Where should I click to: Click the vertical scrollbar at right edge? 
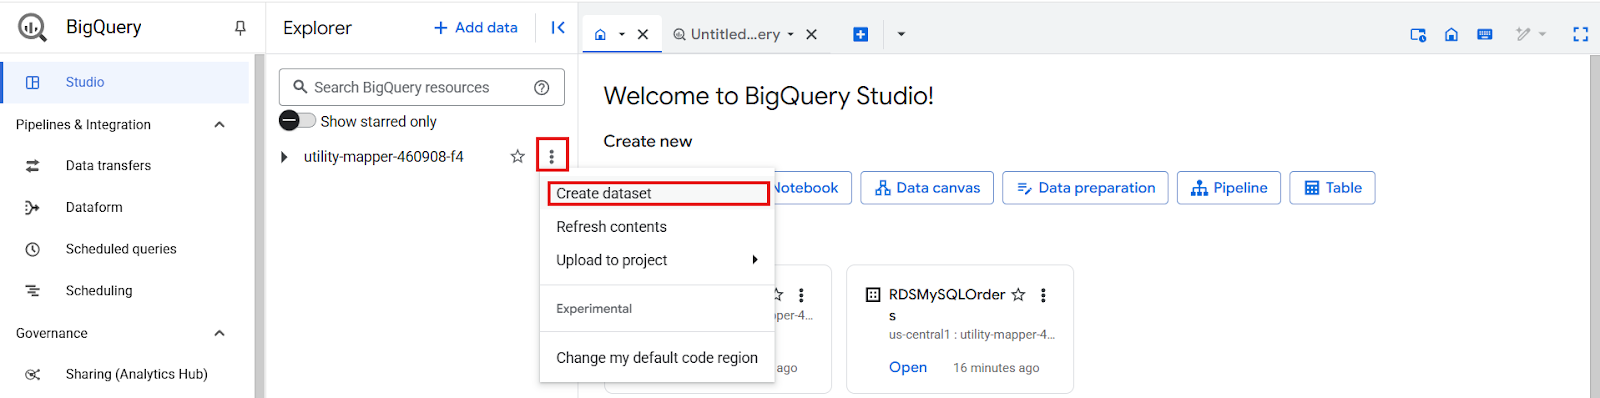click(x=1594, y=226)
